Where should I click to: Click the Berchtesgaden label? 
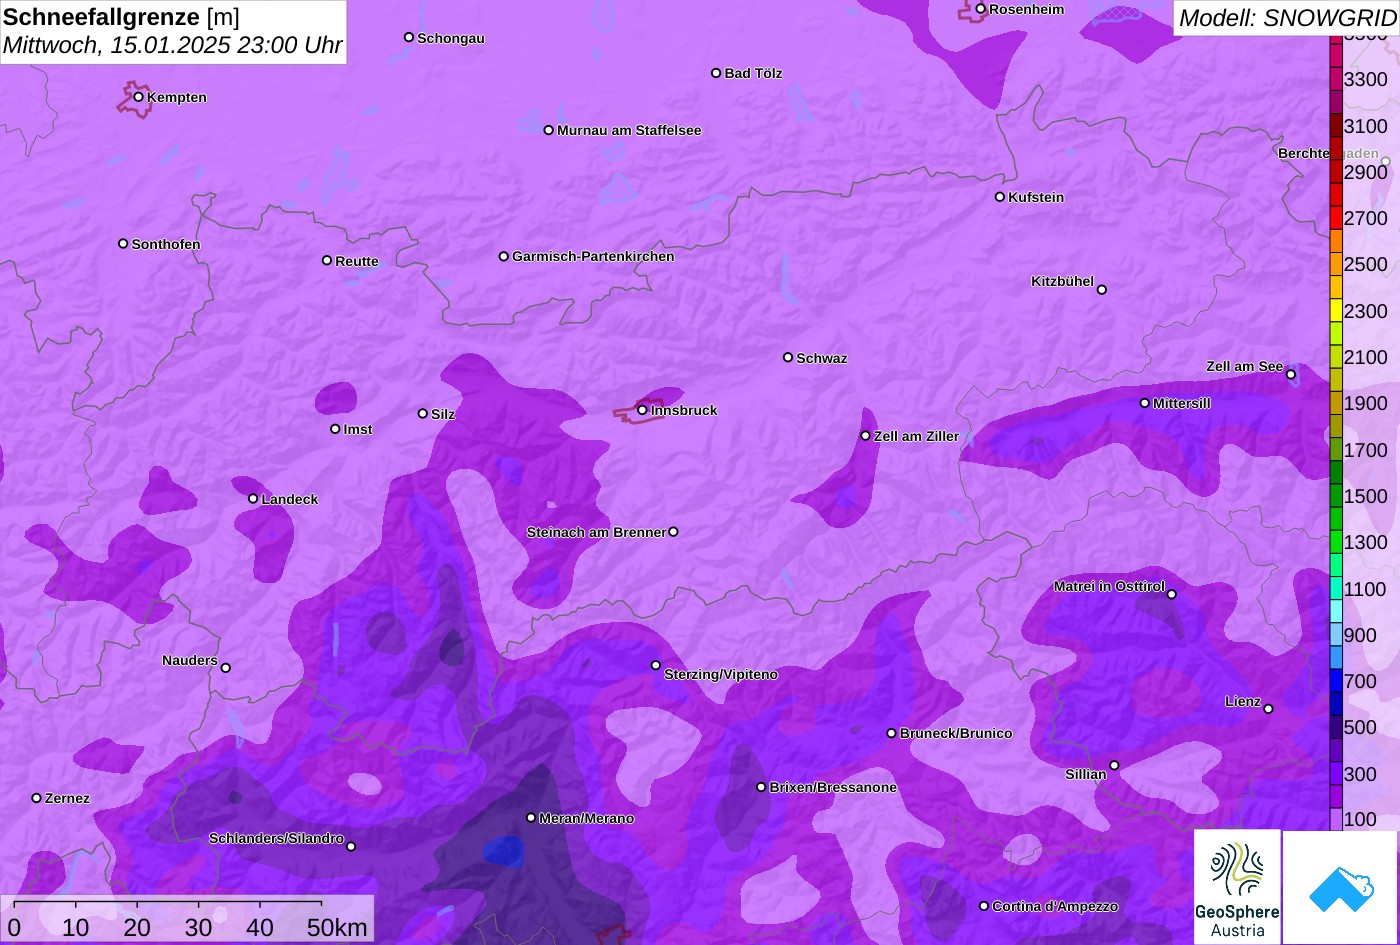[1328, 153]
